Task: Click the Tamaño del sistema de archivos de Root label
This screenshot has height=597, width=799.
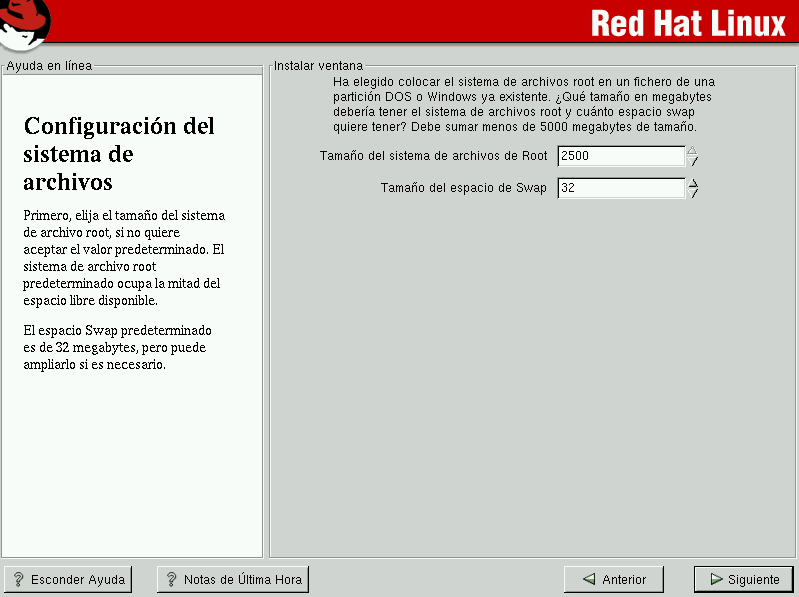Action: tap(433, 156)
